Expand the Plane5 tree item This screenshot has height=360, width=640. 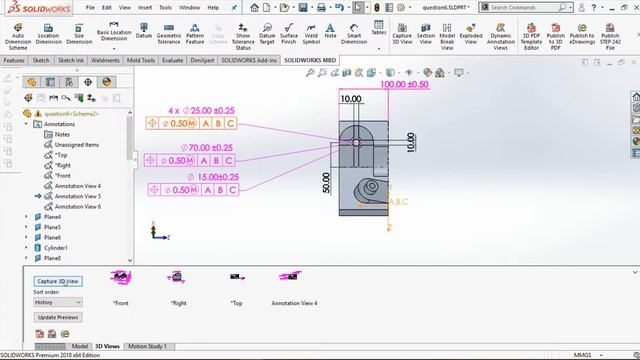(x=26, y=227)
